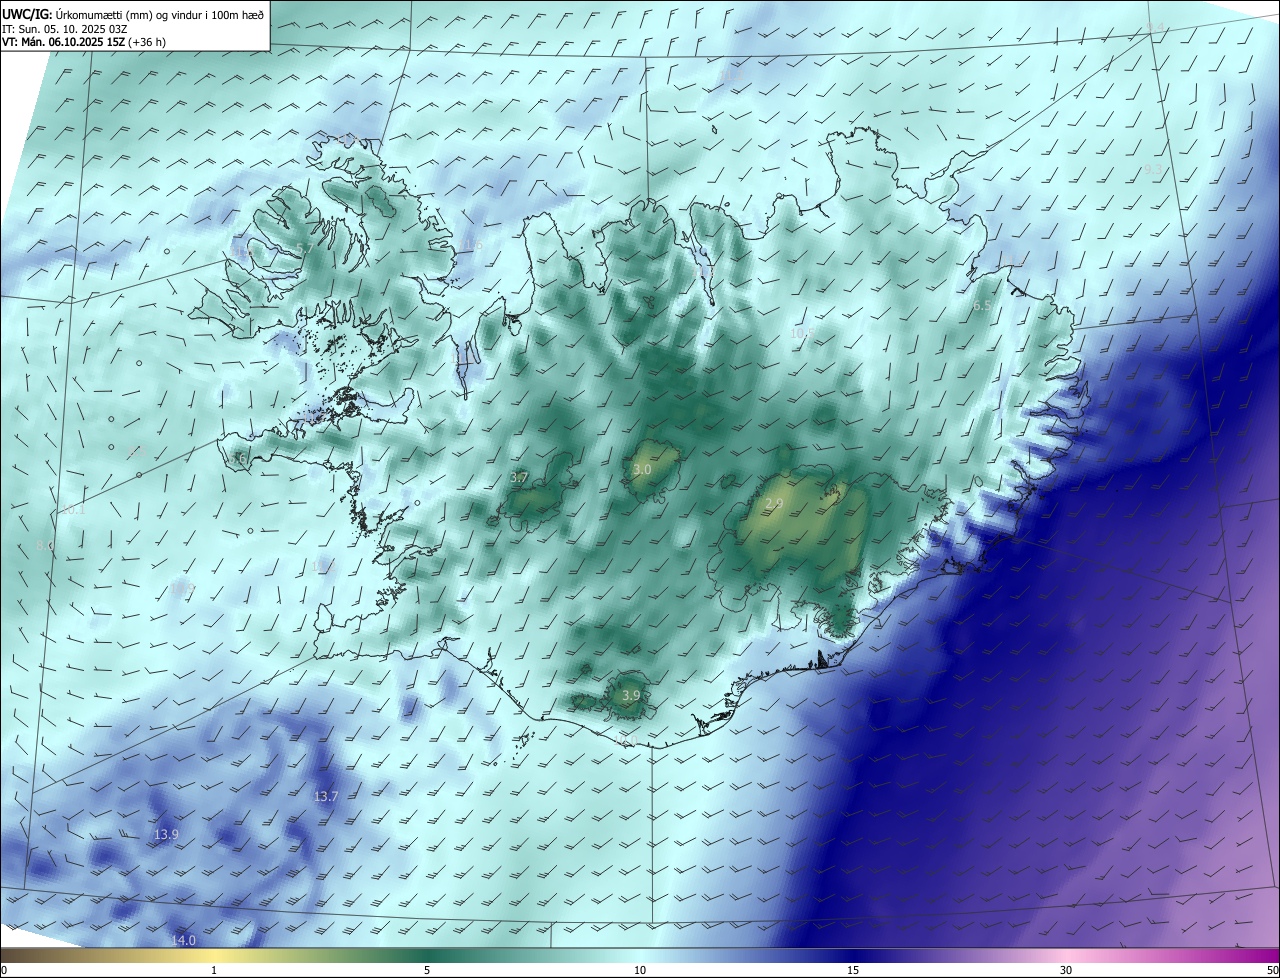Click the '9.4' value at the top right
Viewport: 1280px width, 978px height.
pyautogui.click(x=1155, y=27)
